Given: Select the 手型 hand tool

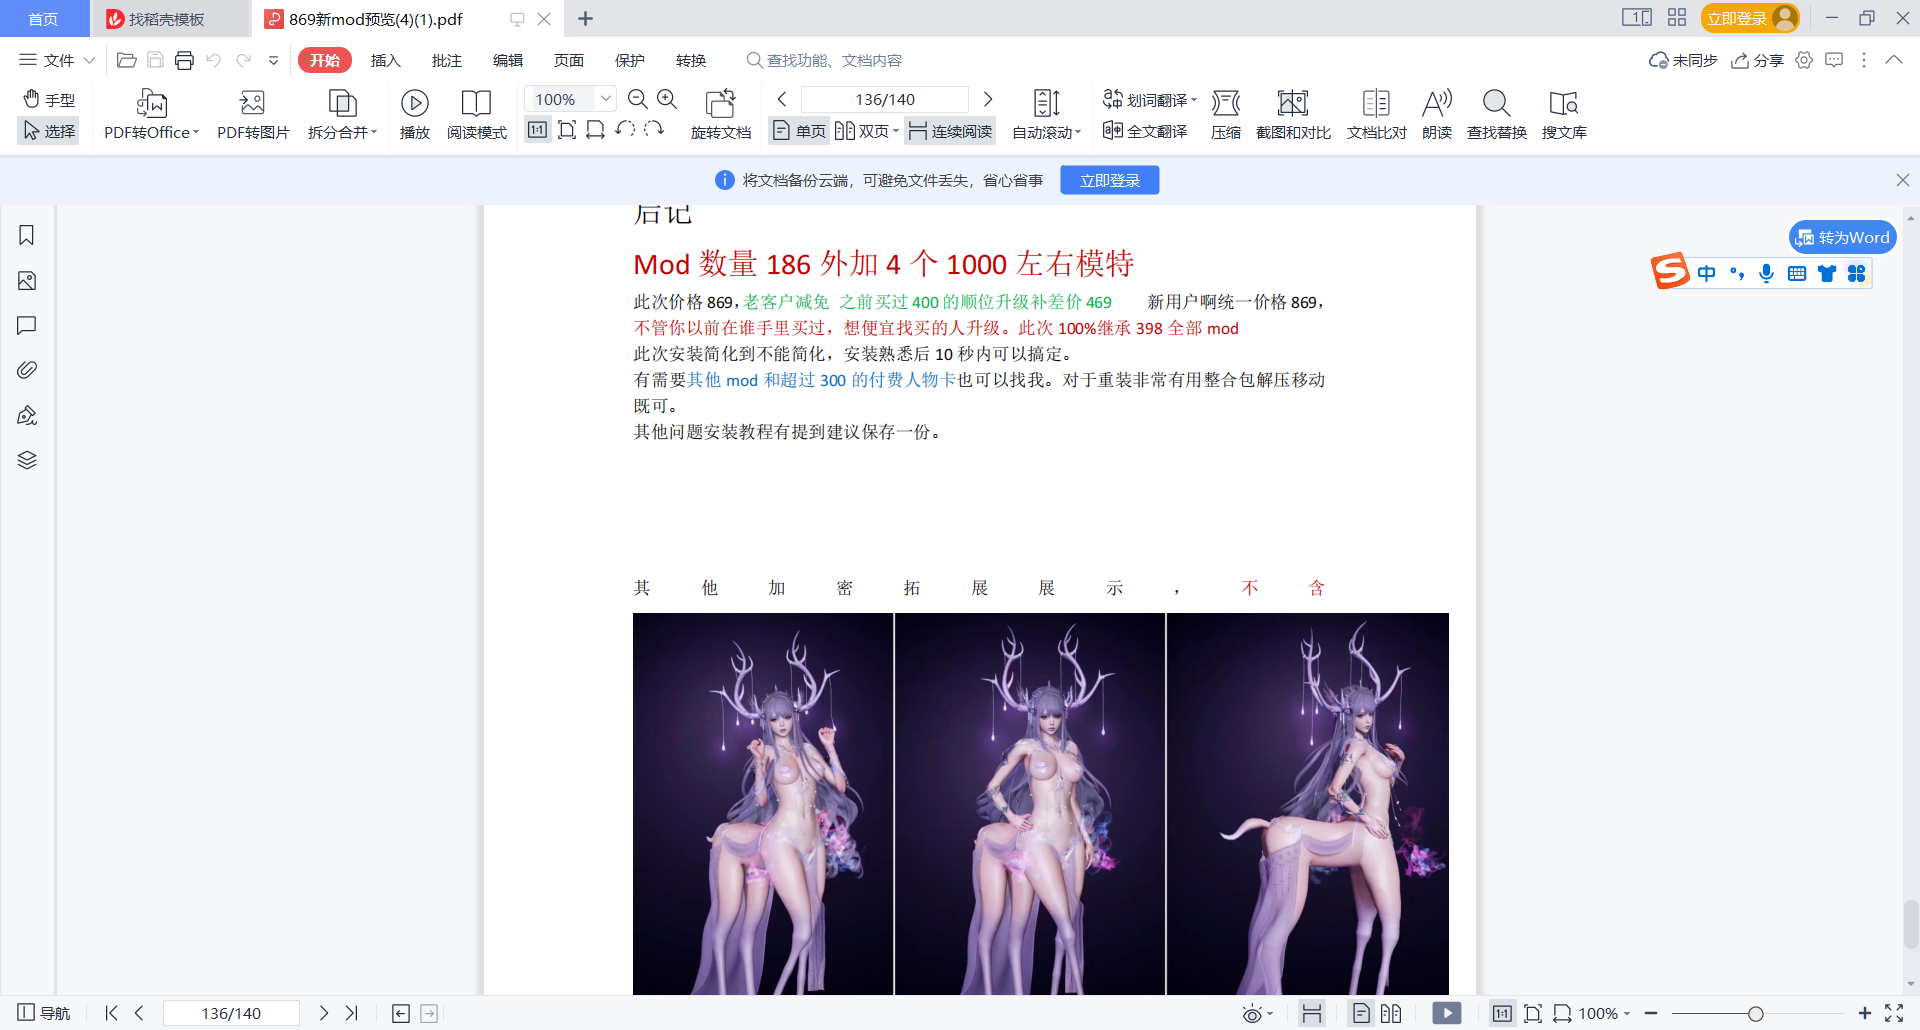Looking at the screenshot, I should pos(49,99).
